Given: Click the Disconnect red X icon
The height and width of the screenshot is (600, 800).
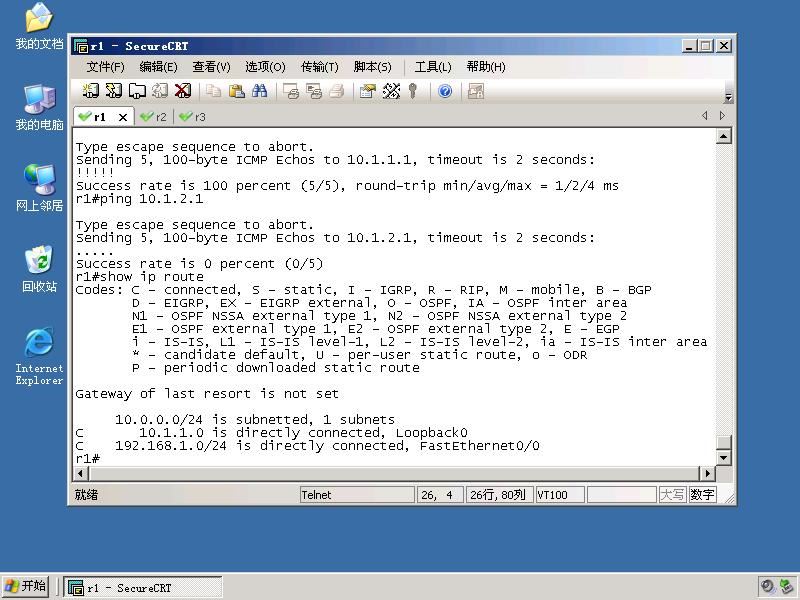Looking at the screenshot, I should tap(183, 91).
